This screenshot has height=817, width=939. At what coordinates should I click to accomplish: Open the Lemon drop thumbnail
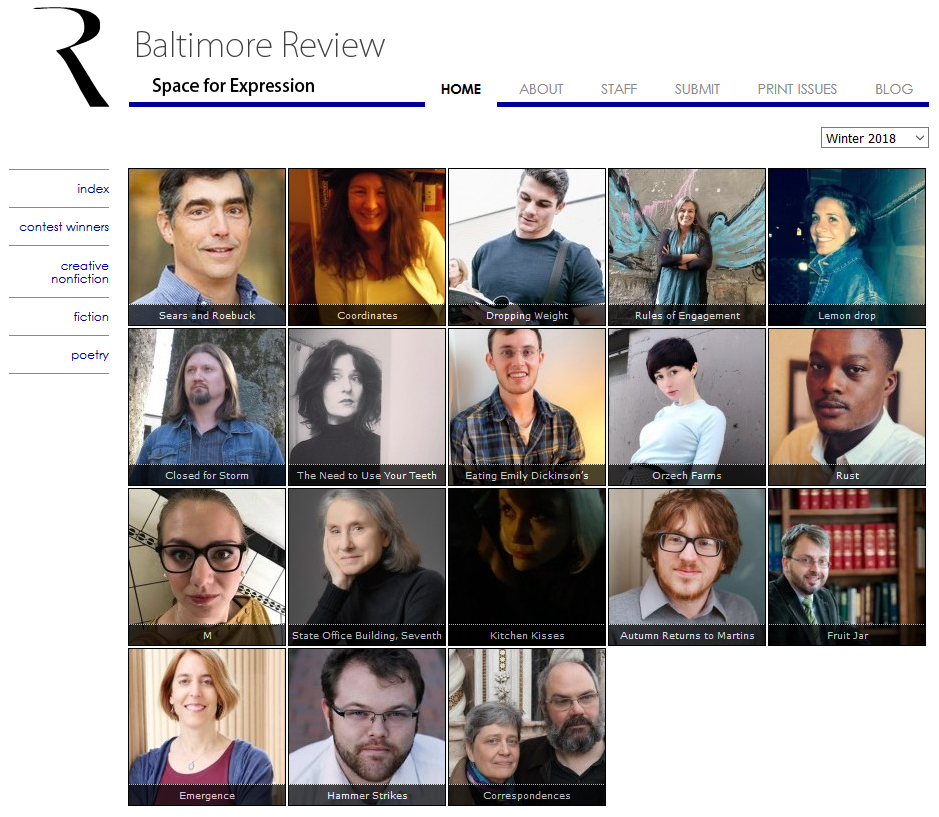[x=847, y=247]
